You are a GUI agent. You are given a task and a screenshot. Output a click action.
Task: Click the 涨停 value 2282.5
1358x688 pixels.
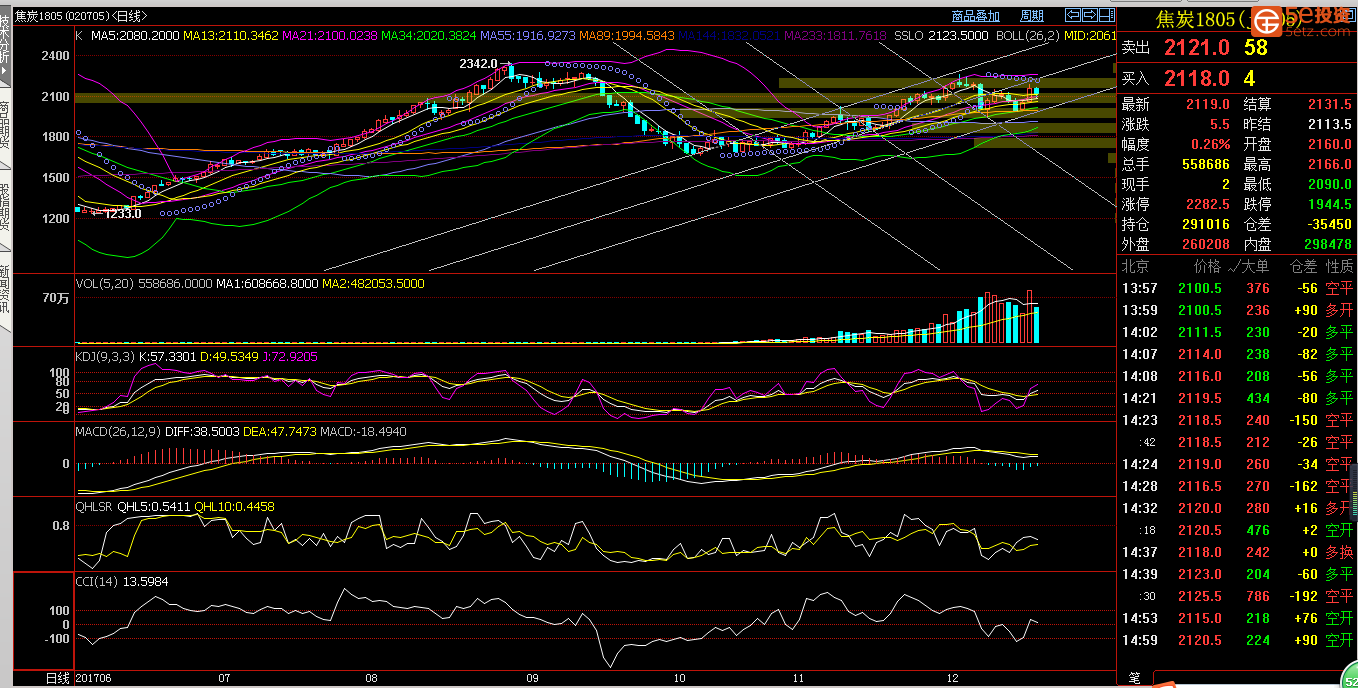[x=1210, y=204]
